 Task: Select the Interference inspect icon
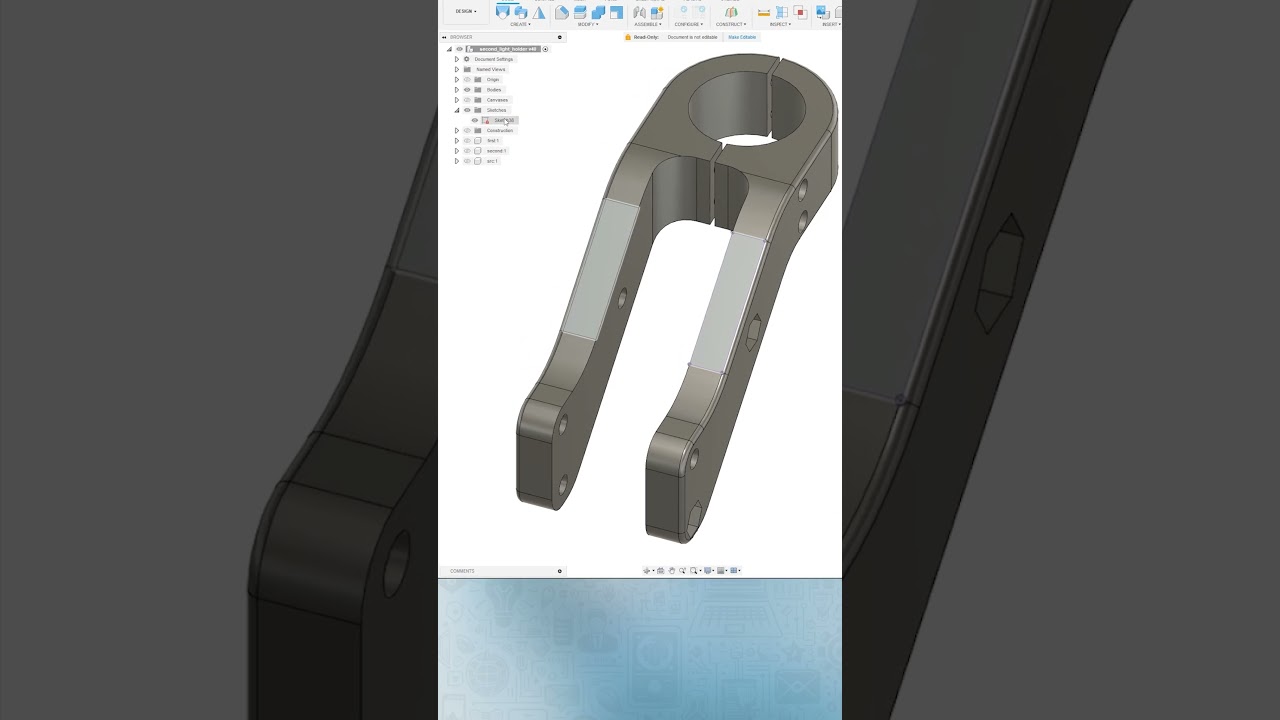click(782, 12)
